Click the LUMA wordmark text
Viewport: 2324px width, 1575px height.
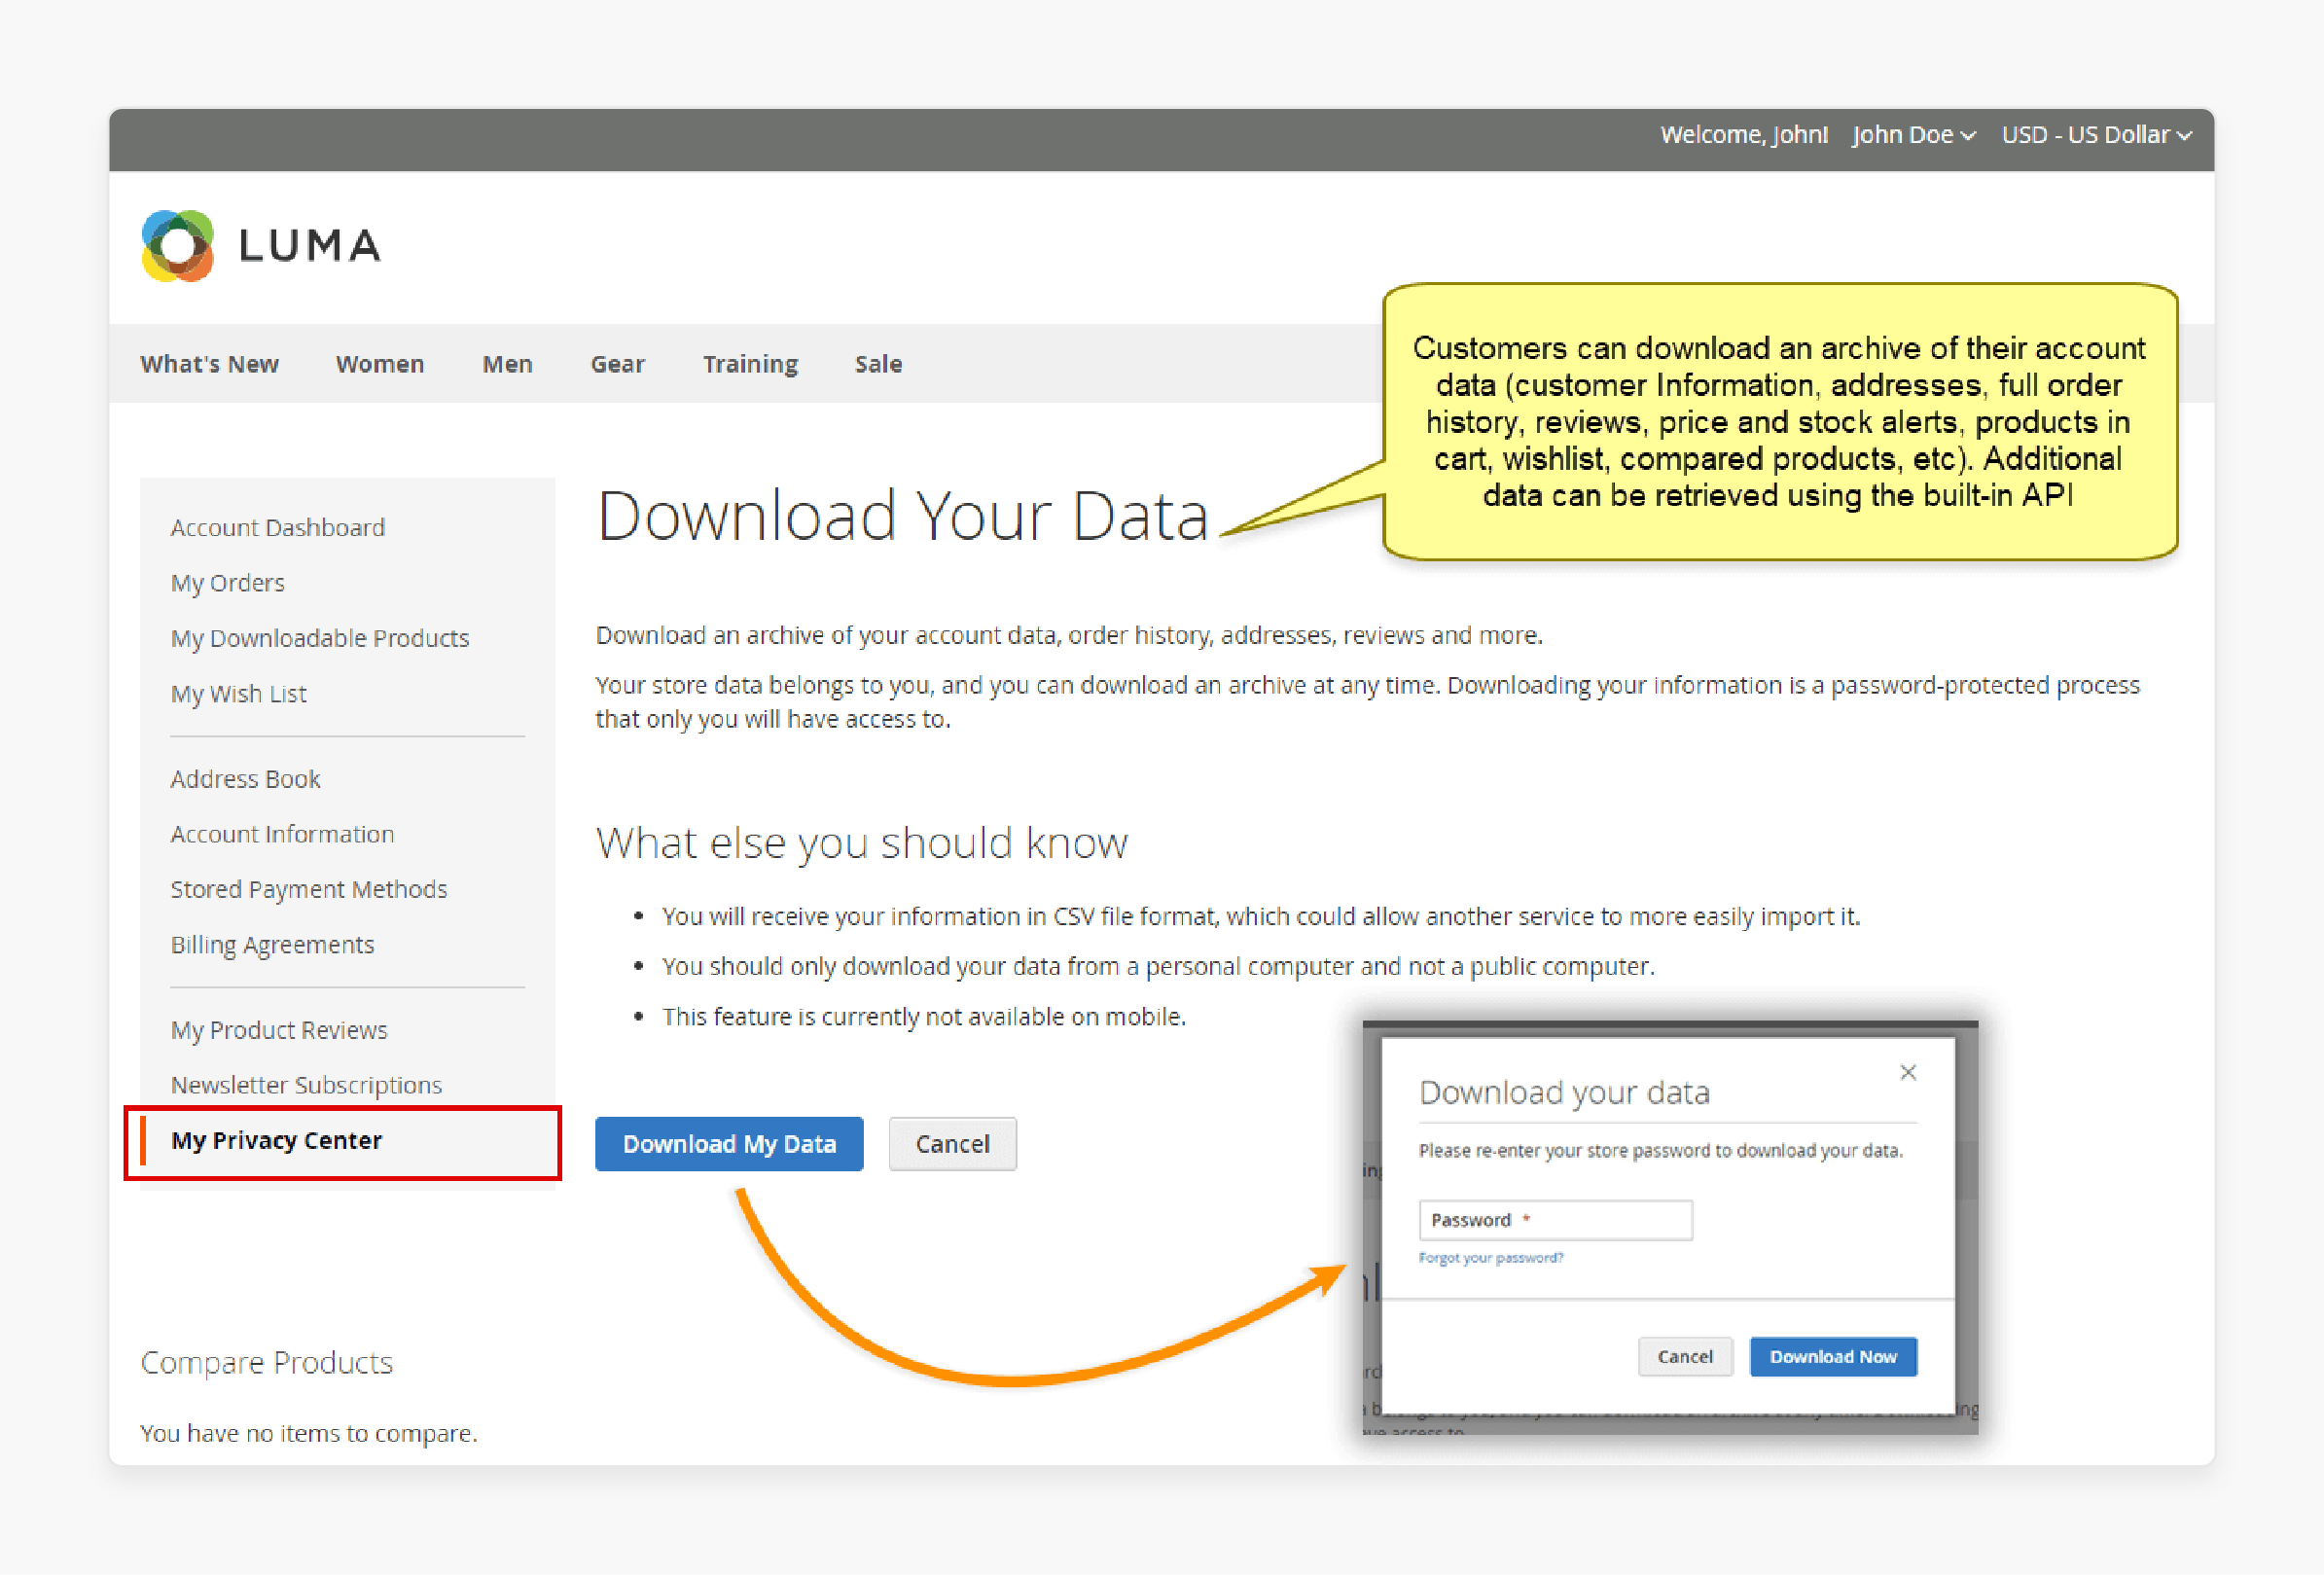(x=310, y=246)
